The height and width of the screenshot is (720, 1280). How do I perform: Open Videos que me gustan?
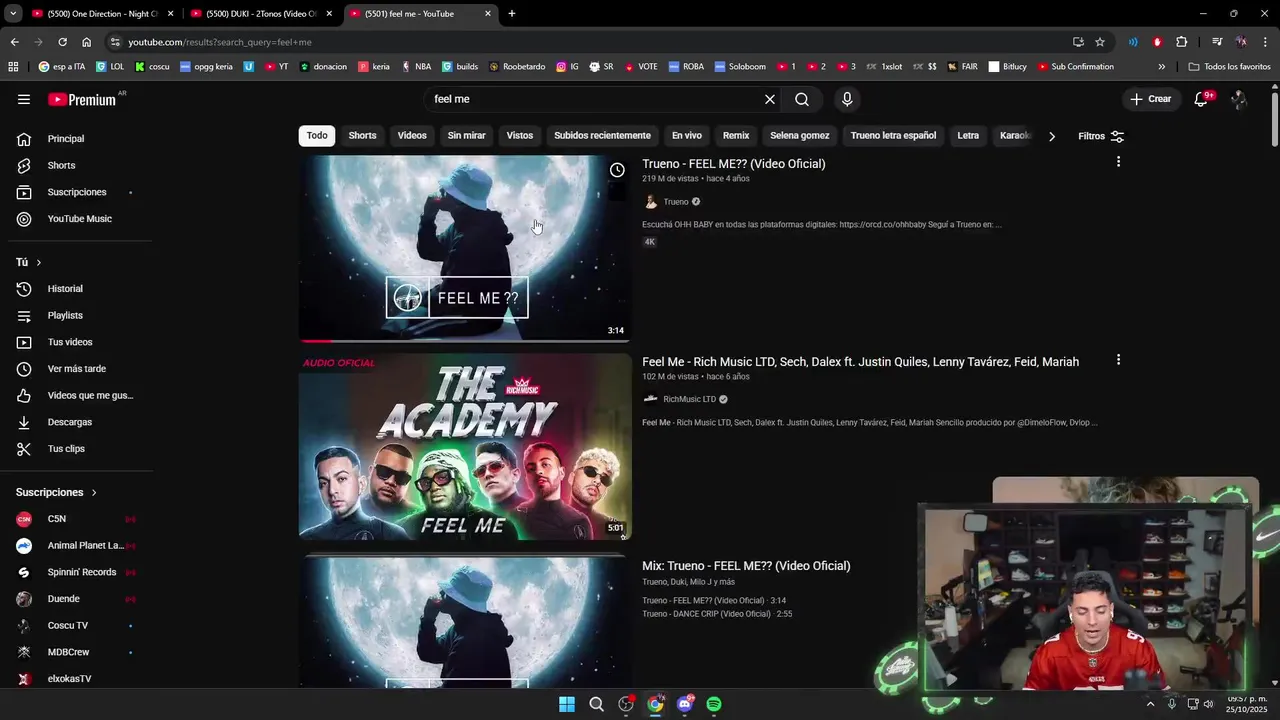[80, 395]
